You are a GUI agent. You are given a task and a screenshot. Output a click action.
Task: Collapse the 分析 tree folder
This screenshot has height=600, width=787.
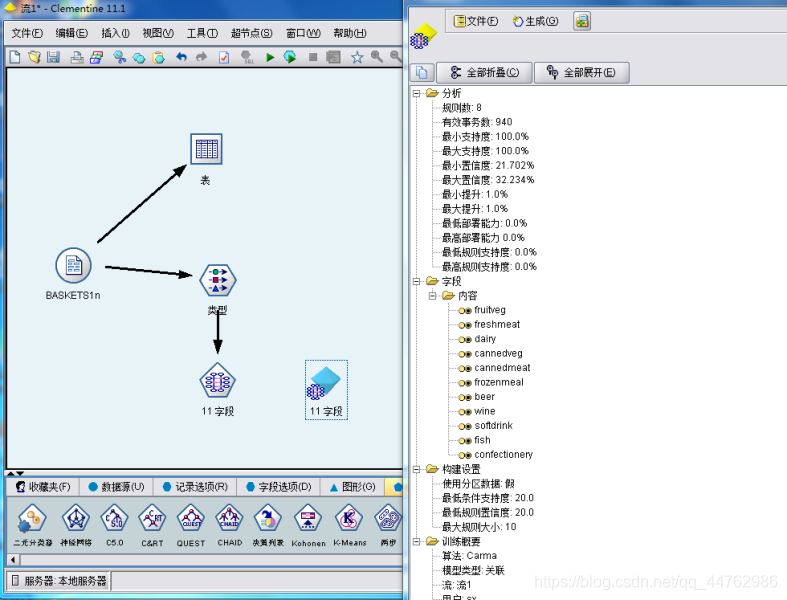point(416,93)
